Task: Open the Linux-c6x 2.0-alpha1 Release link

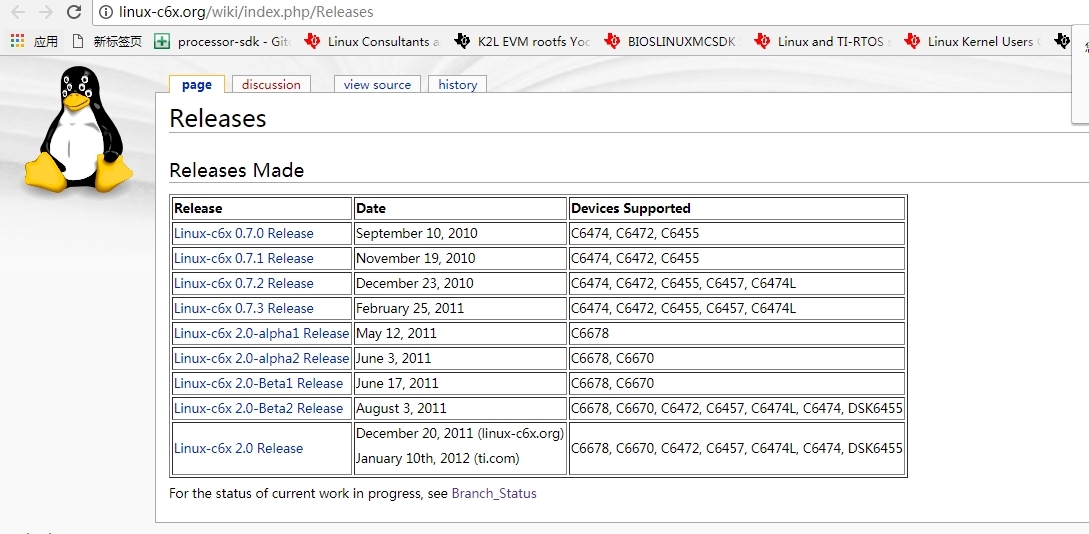Action: point(261,333)
